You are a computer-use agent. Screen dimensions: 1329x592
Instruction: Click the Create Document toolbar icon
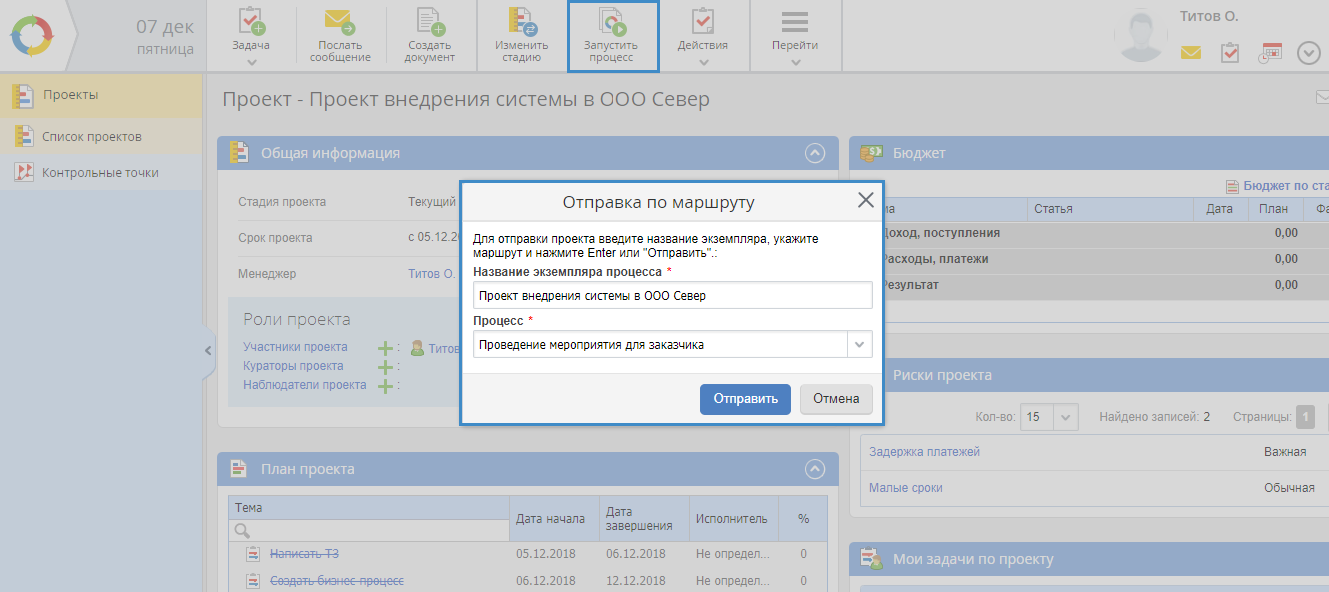point(429,22)
